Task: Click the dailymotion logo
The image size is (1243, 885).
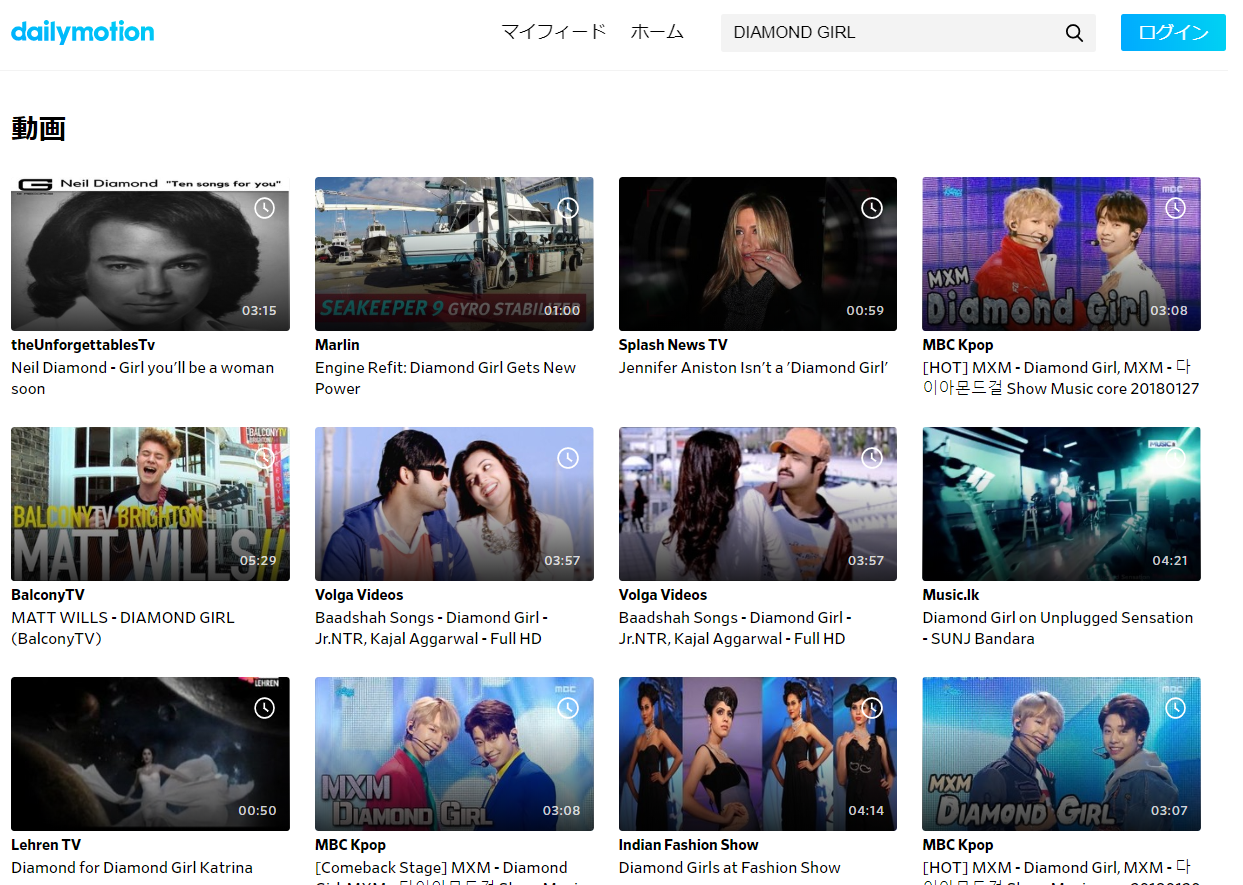Action: pos(82,32)
